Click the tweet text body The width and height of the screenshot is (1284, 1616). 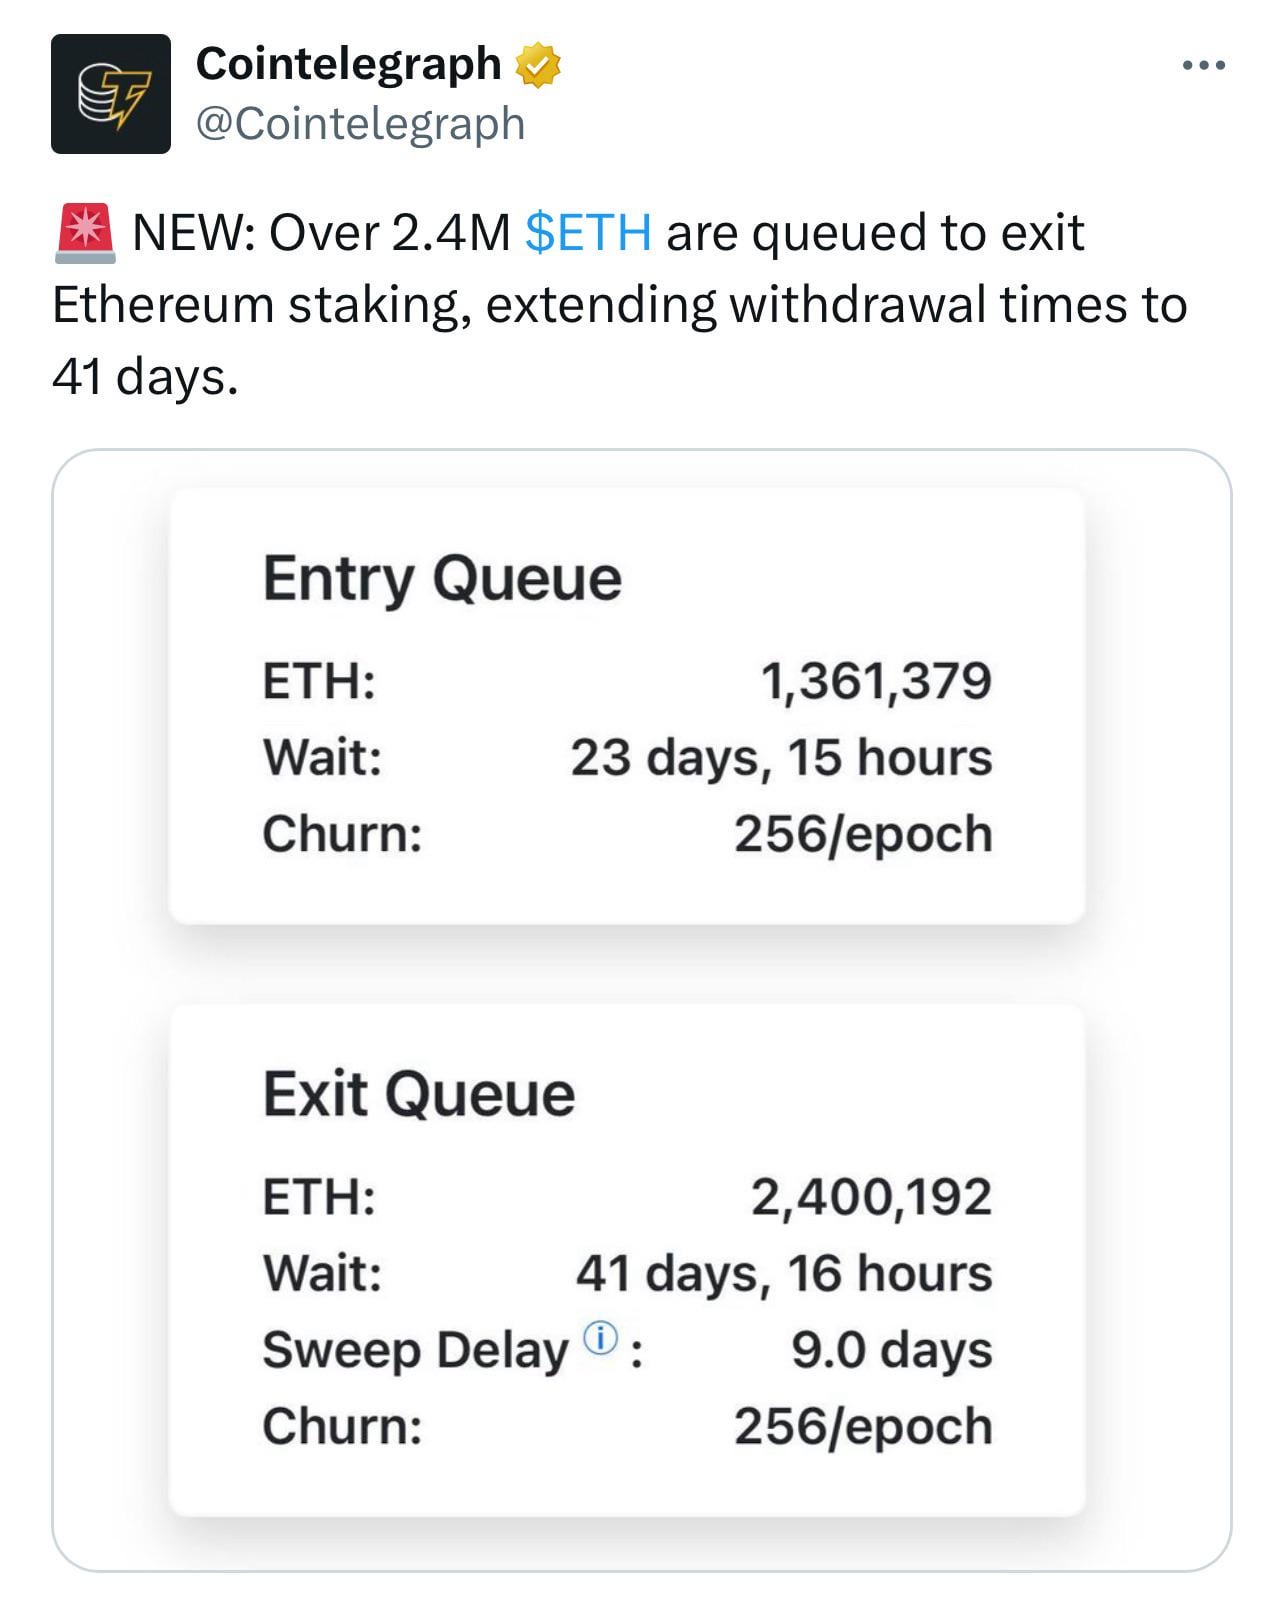[620, 305]
